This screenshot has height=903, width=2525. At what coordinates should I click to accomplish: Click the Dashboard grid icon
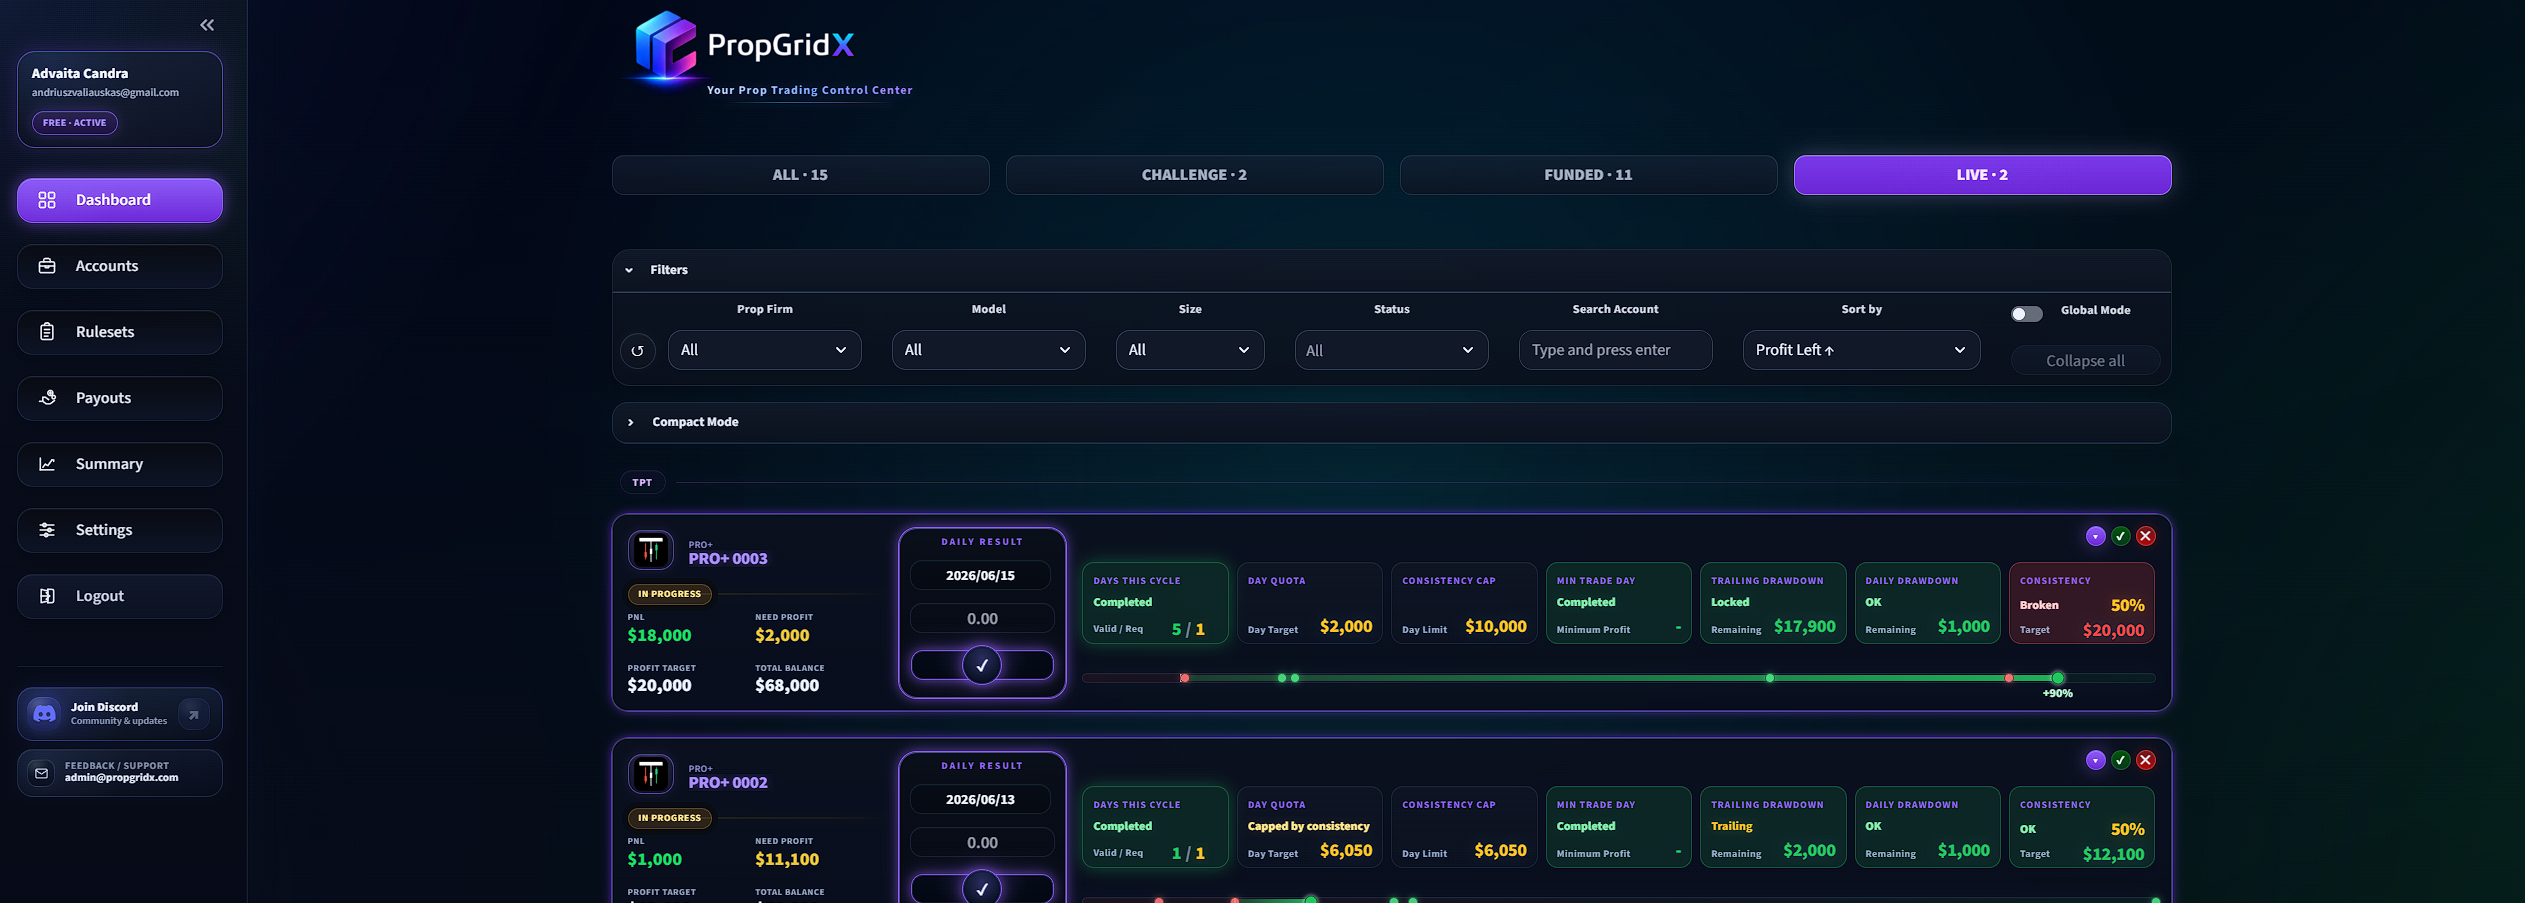47,200
